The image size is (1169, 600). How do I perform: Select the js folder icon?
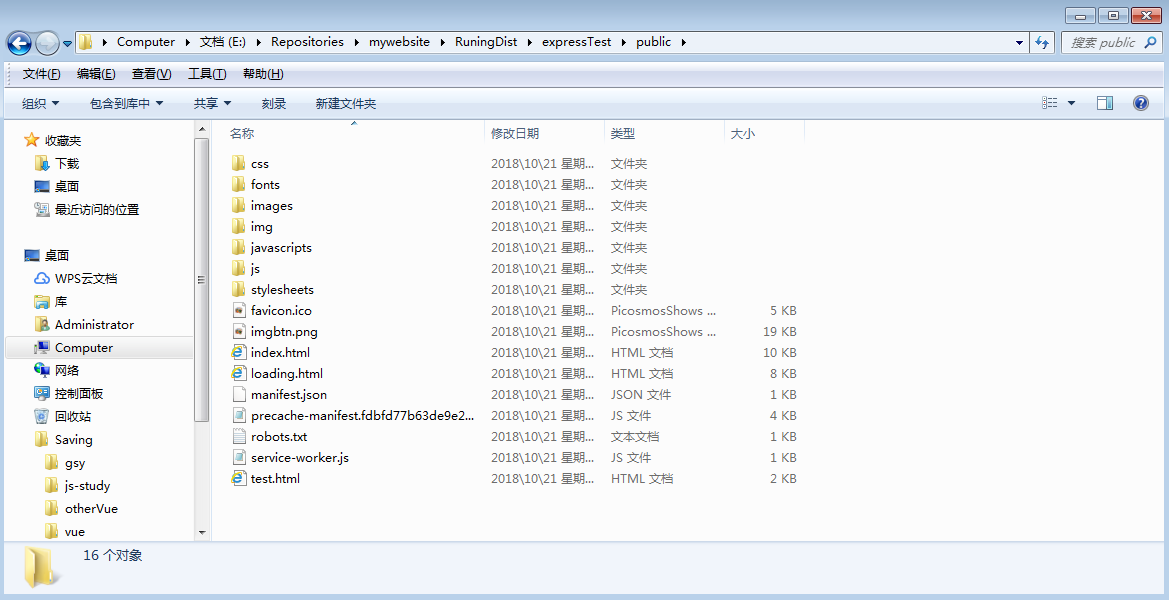[x=239, y=268]
